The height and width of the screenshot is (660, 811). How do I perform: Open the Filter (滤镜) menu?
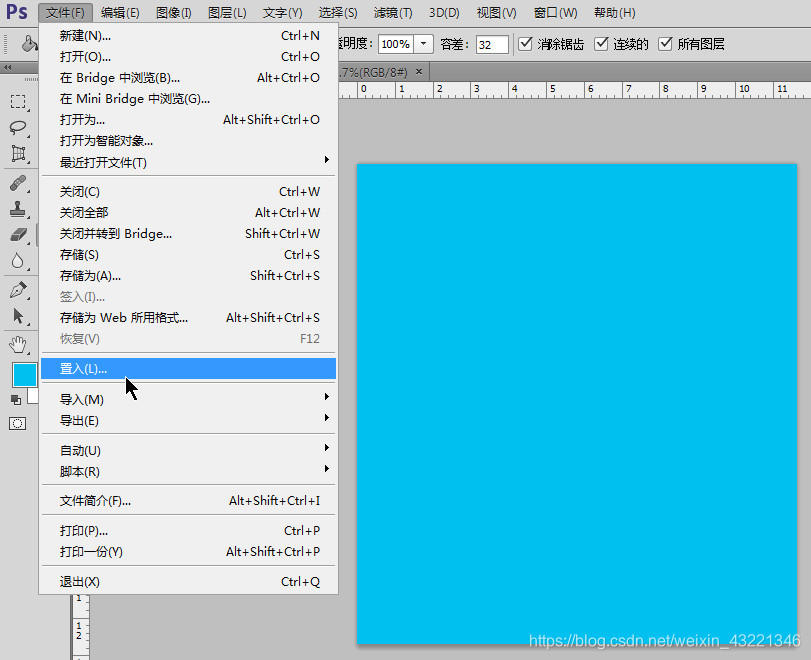pos(393,12)
